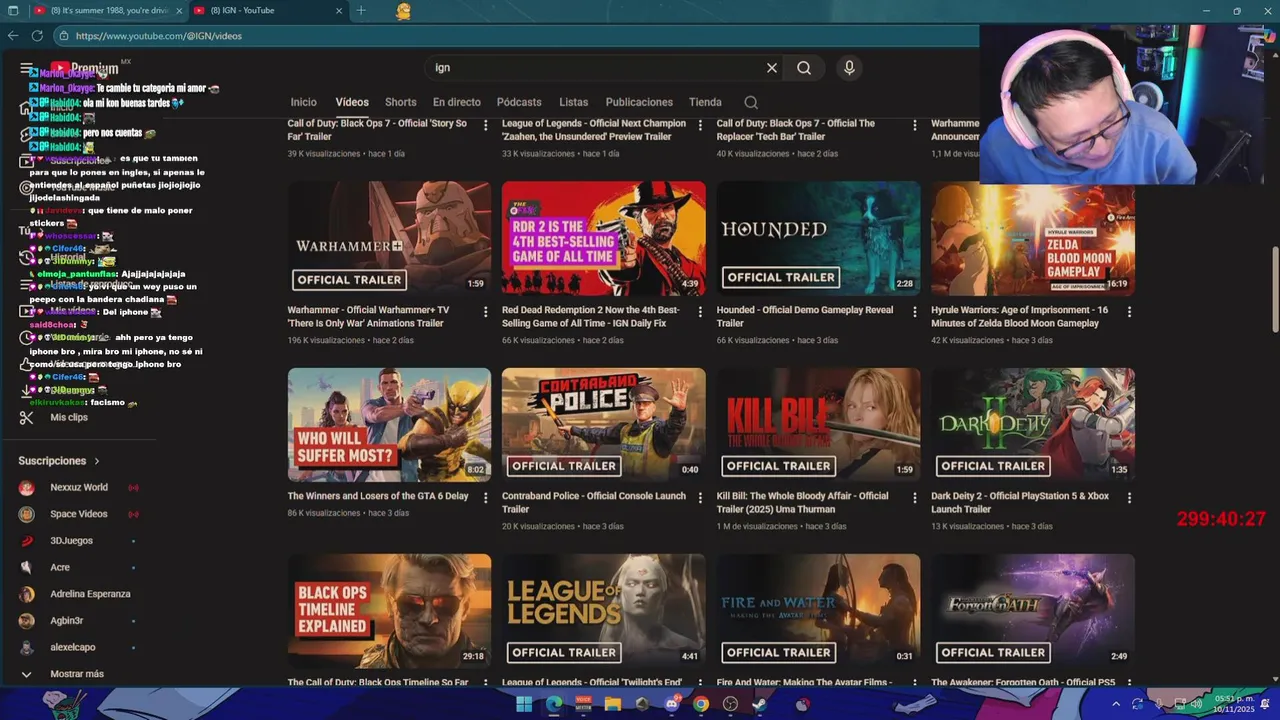This screenshot has height=720, width=1280.
Task: Play the League of Legends trailer thumbnail
Action: [x=604, y=611]
